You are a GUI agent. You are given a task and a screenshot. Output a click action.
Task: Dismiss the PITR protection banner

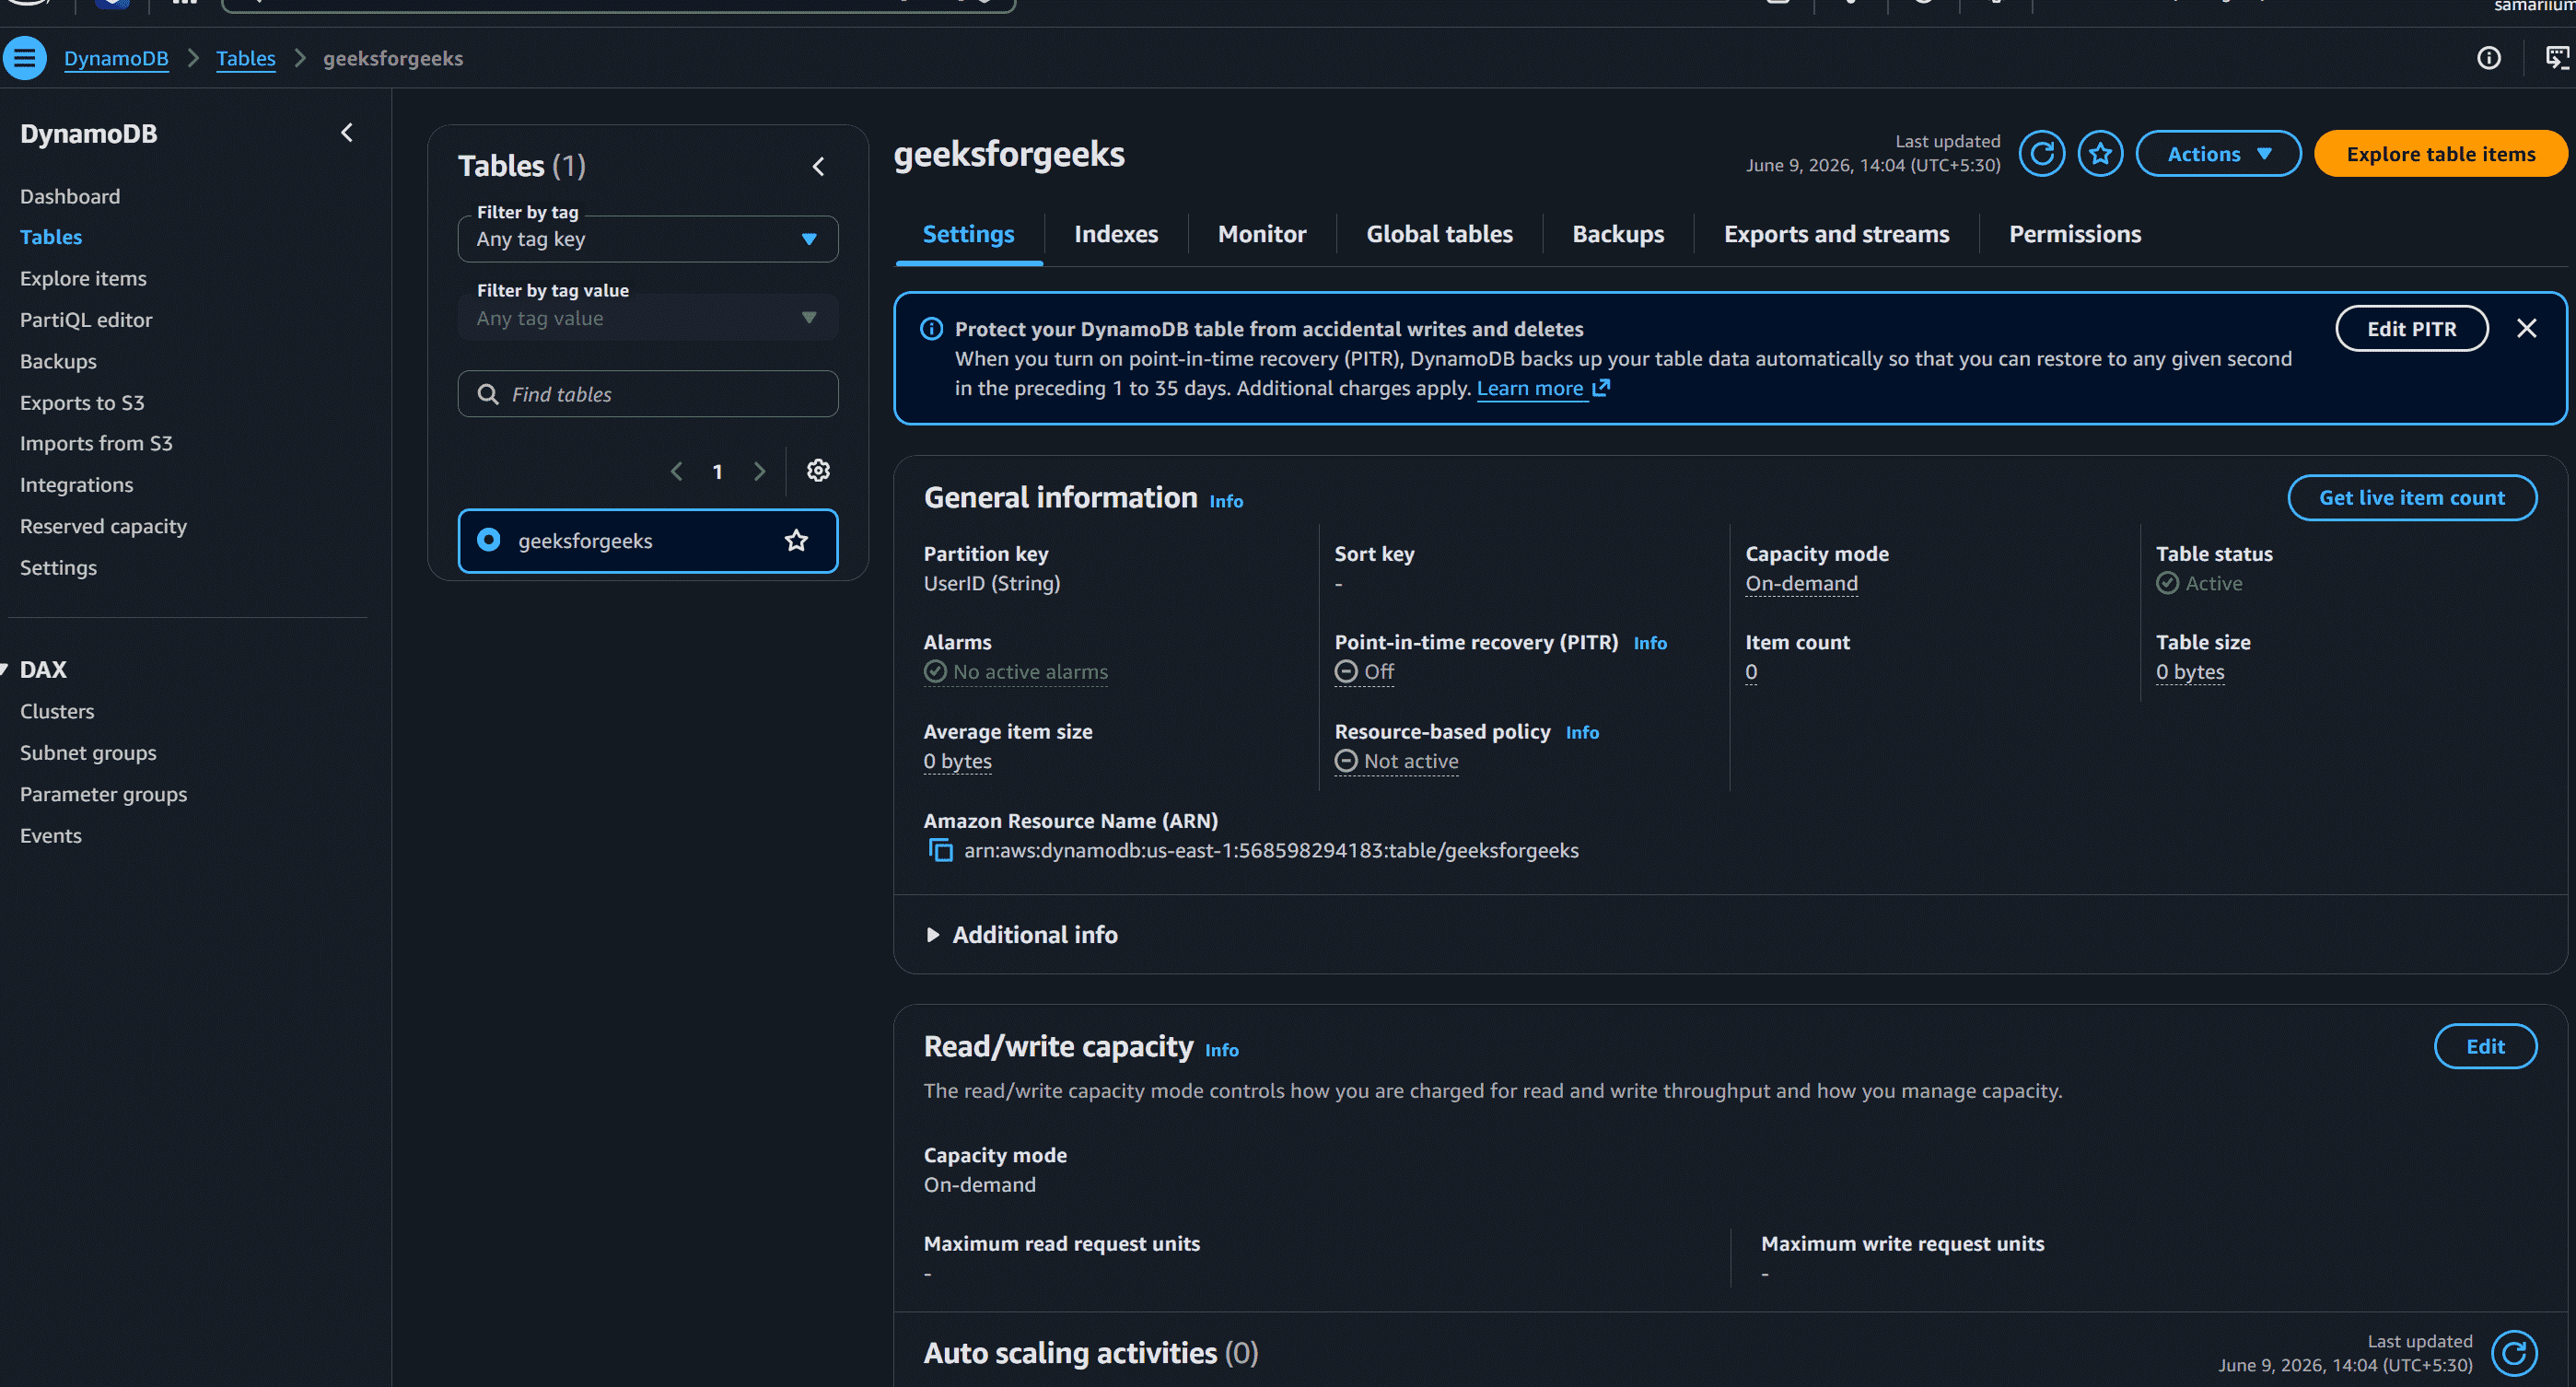2526,328
